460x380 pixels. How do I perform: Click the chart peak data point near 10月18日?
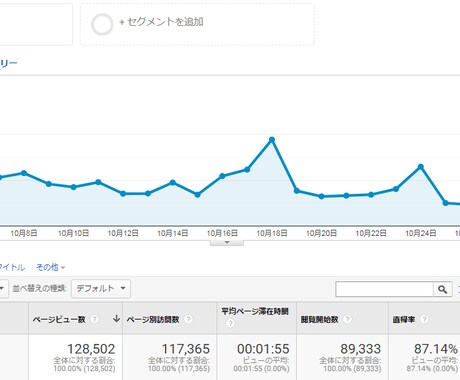pos(272,140)
